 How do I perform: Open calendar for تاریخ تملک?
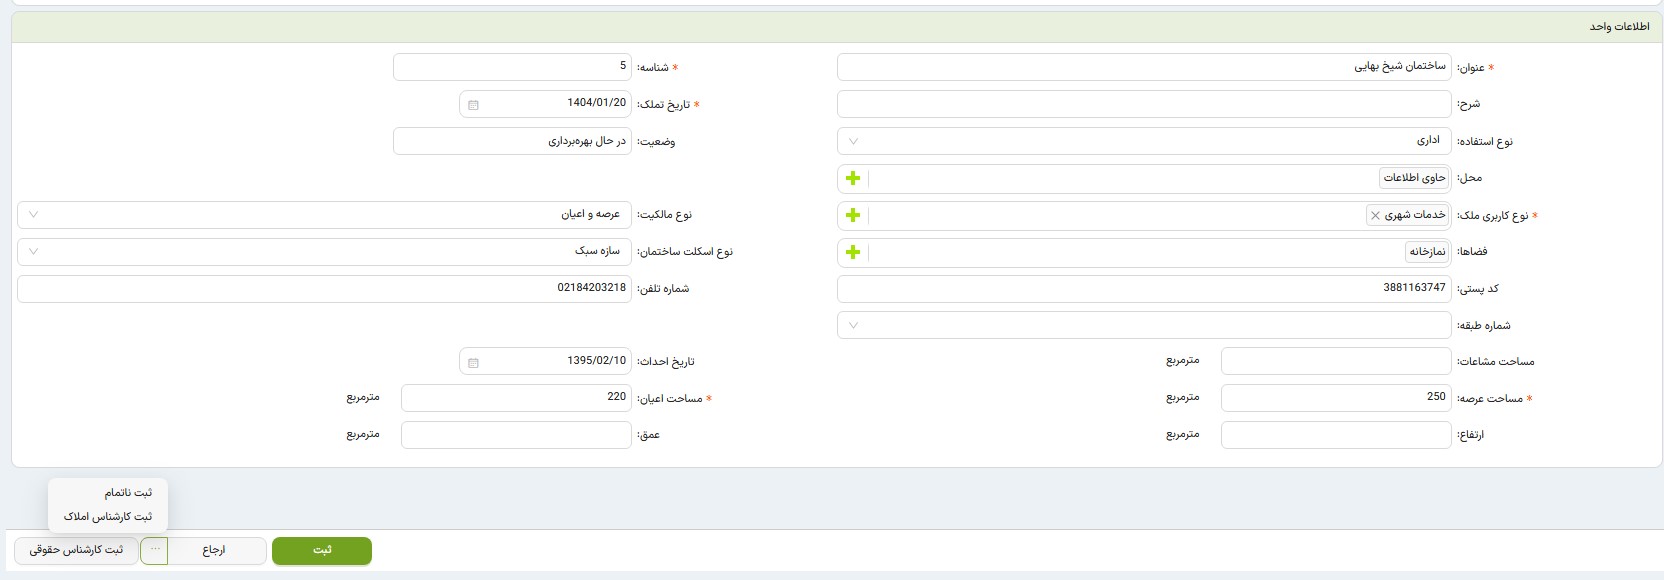click(473, 104)
